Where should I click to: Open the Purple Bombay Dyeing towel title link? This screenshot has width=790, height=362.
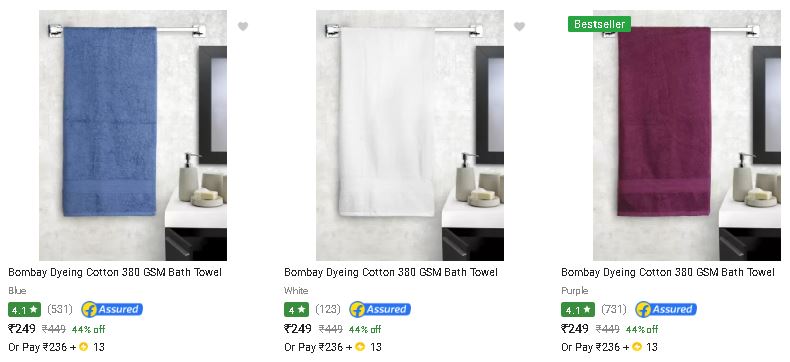click(x=668, y=272)
